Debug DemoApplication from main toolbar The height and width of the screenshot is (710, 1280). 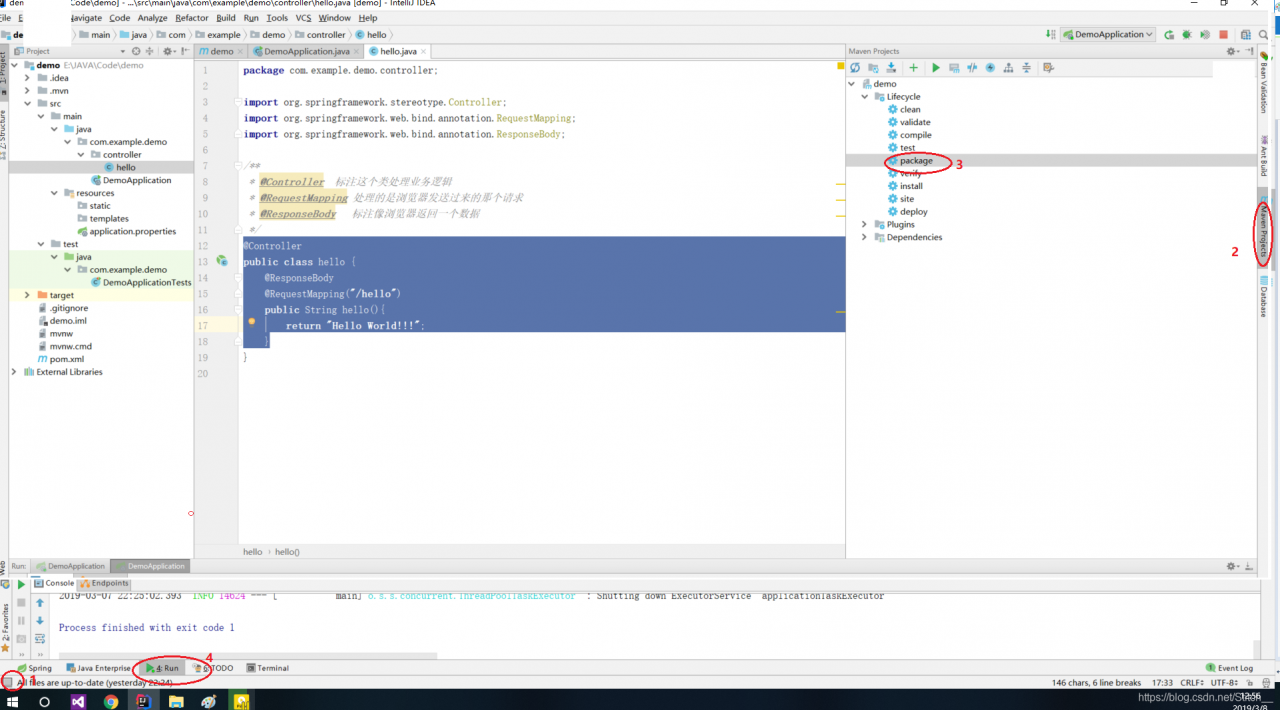click(x=1187, y=34)
